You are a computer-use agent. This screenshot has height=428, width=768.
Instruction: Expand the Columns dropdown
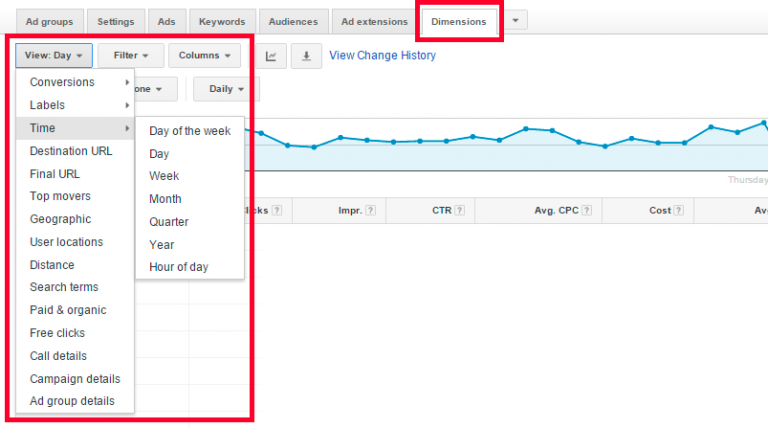pyautogui.click(x=204, y=56)
